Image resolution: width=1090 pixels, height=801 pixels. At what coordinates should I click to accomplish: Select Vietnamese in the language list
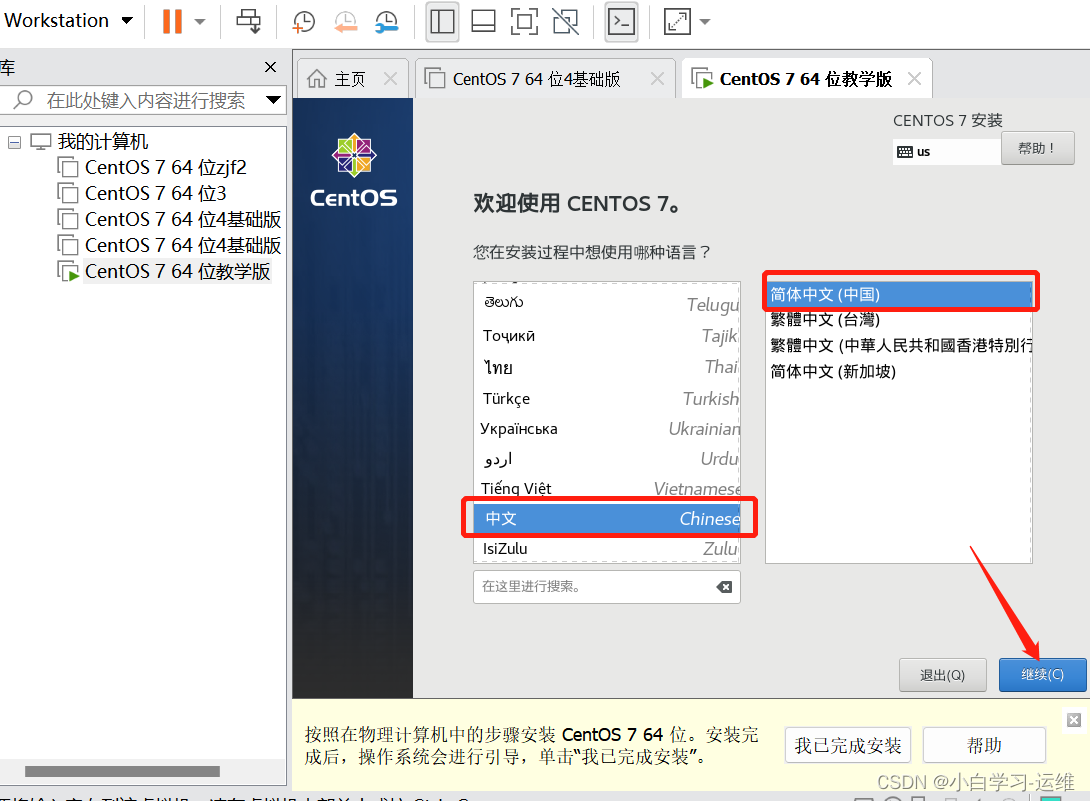click(x=607, y=488)
